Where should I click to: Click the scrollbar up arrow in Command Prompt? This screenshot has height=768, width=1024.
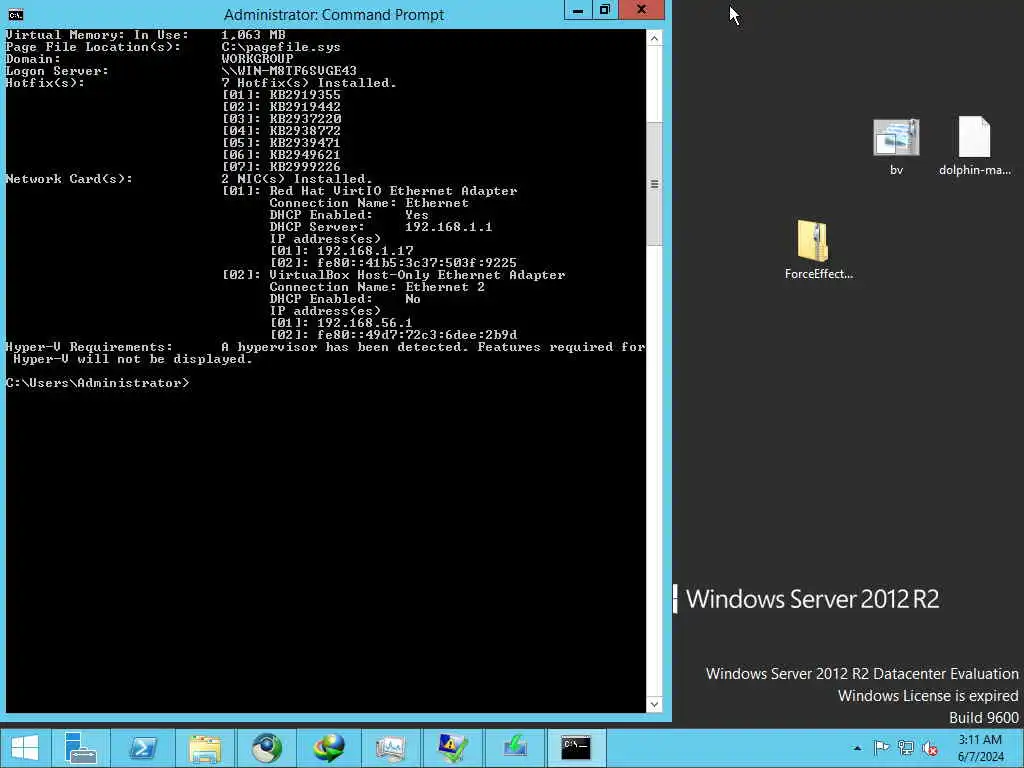[x=654, y=39]
